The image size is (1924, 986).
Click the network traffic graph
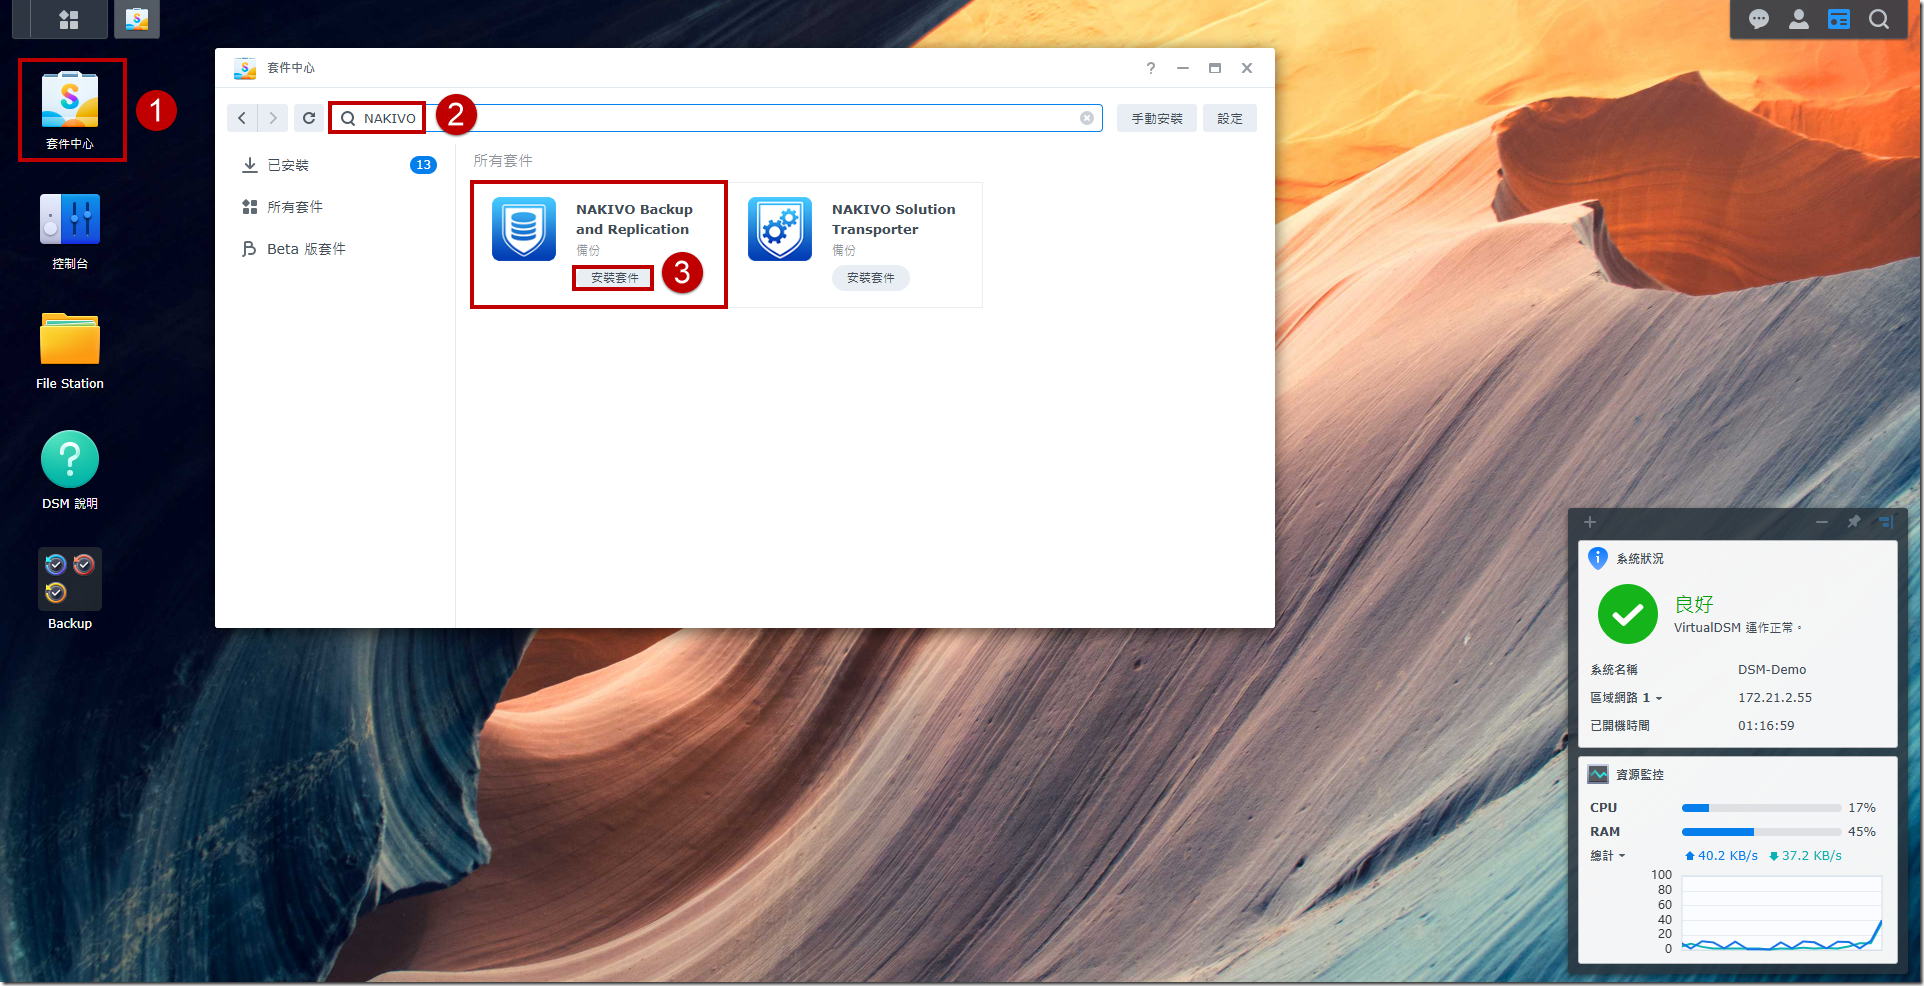(1782, 913)
